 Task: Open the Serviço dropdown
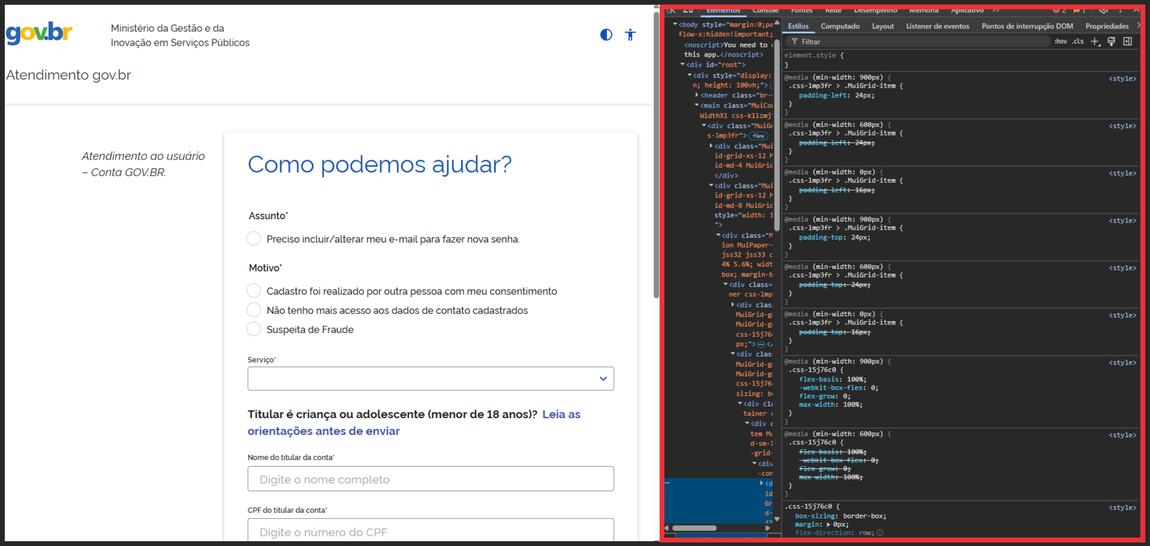point(430,379)
